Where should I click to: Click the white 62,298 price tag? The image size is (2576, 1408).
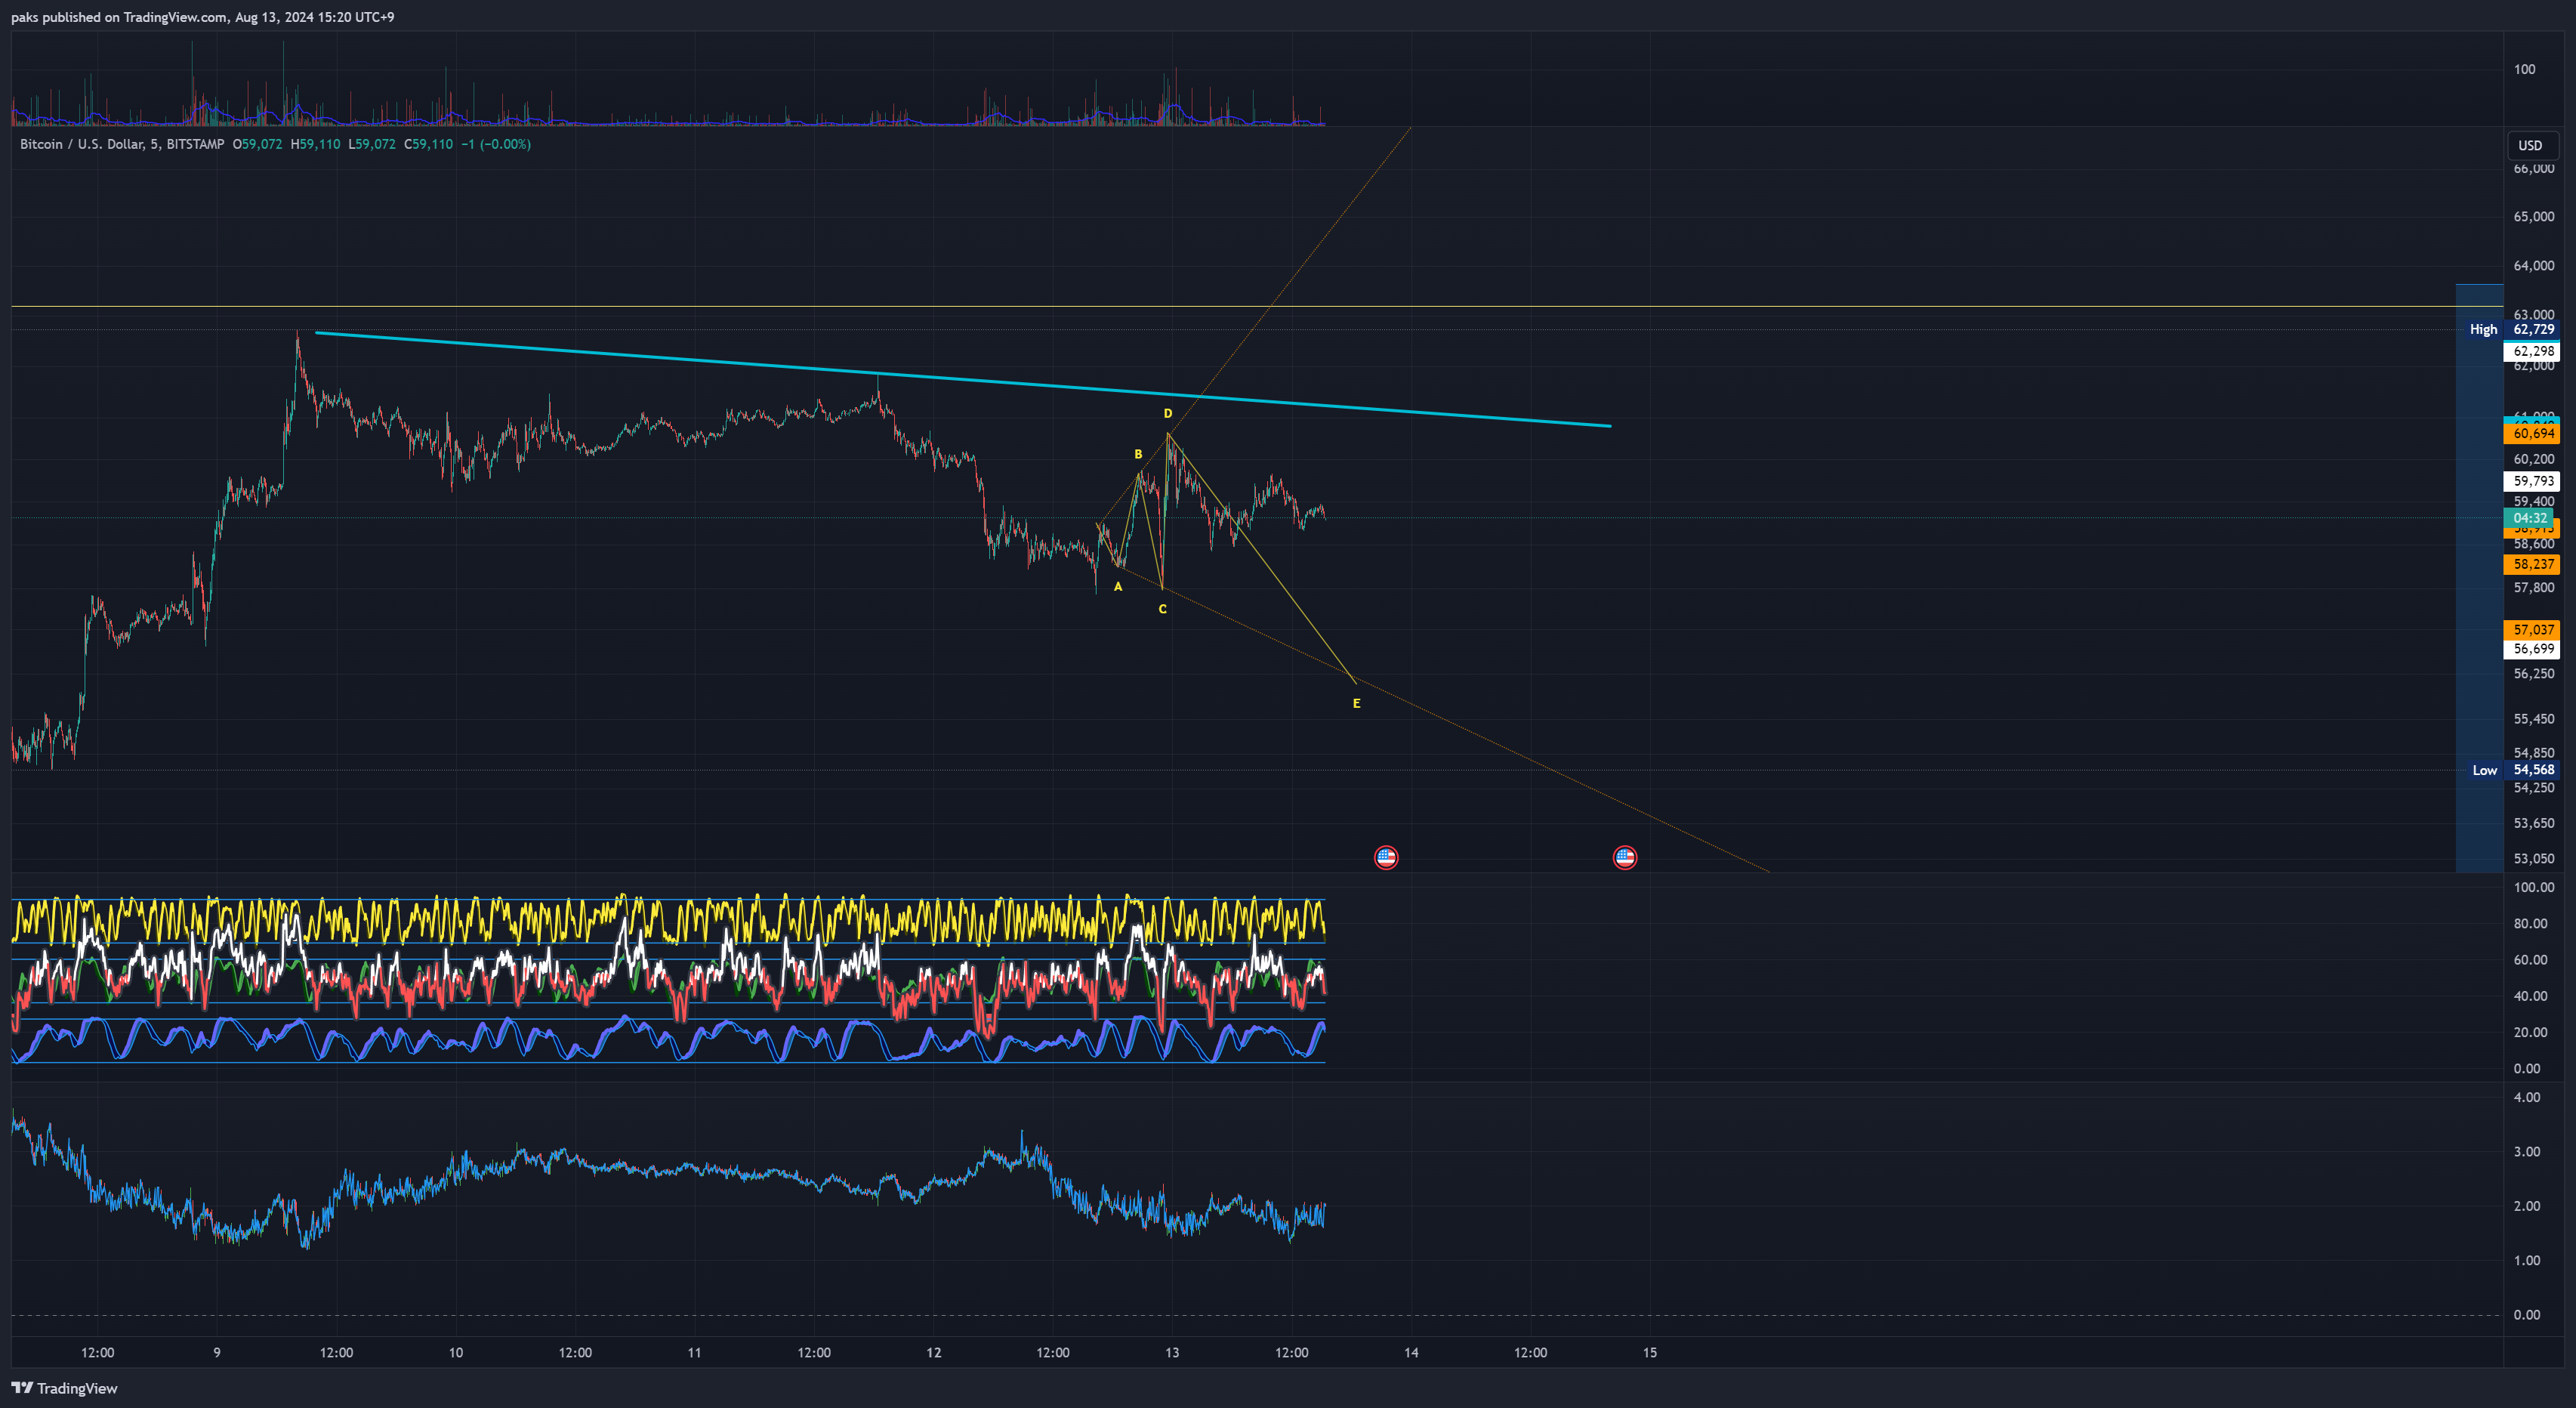coord(2532,351)
